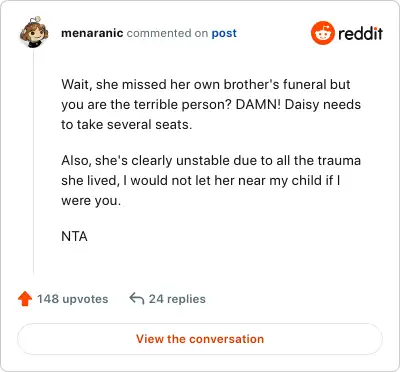
Task: Click the word 'DAMN!' in the comment
Action: coord(258,105)
